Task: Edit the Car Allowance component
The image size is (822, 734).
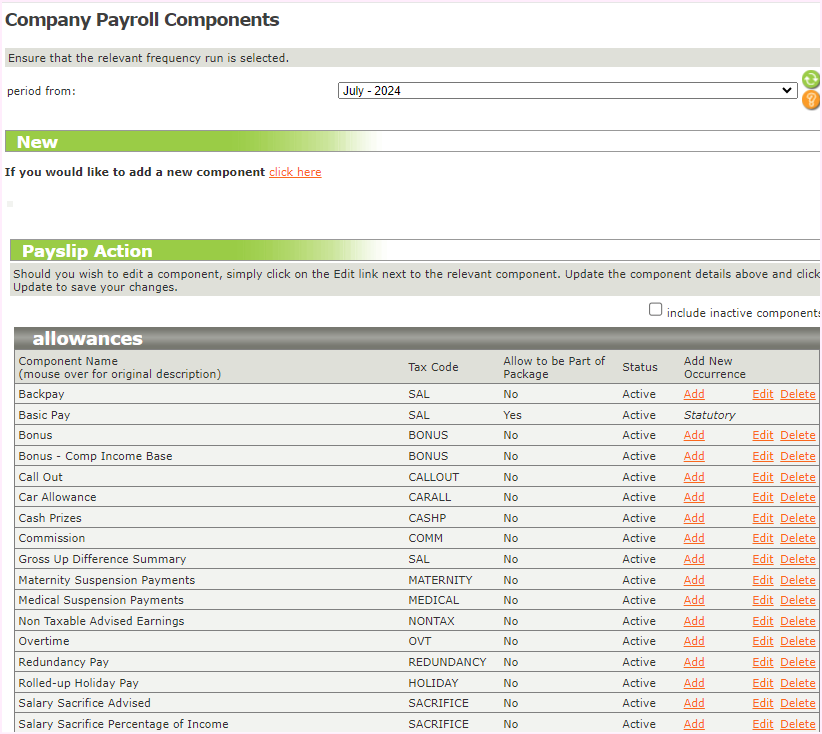Action: coord(762,497)
